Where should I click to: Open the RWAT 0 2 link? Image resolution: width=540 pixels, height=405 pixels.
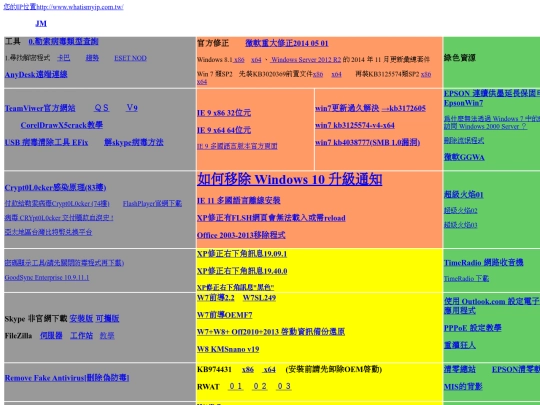[x=260, y=386]
